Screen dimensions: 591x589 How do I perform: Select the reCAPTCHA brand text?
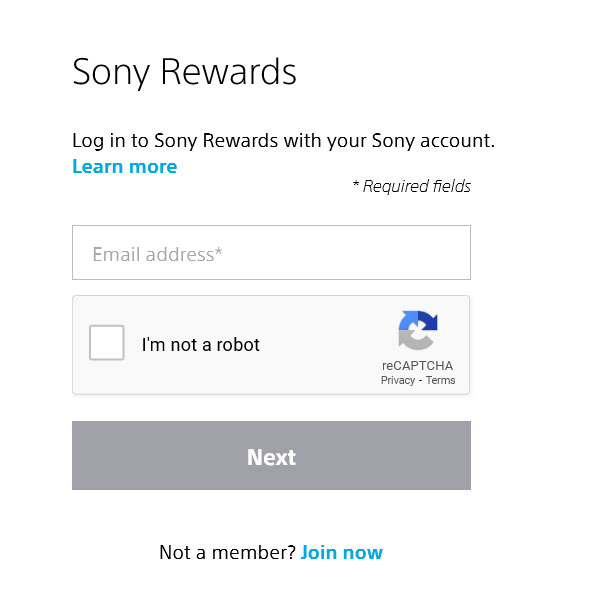tap(418, 366)
